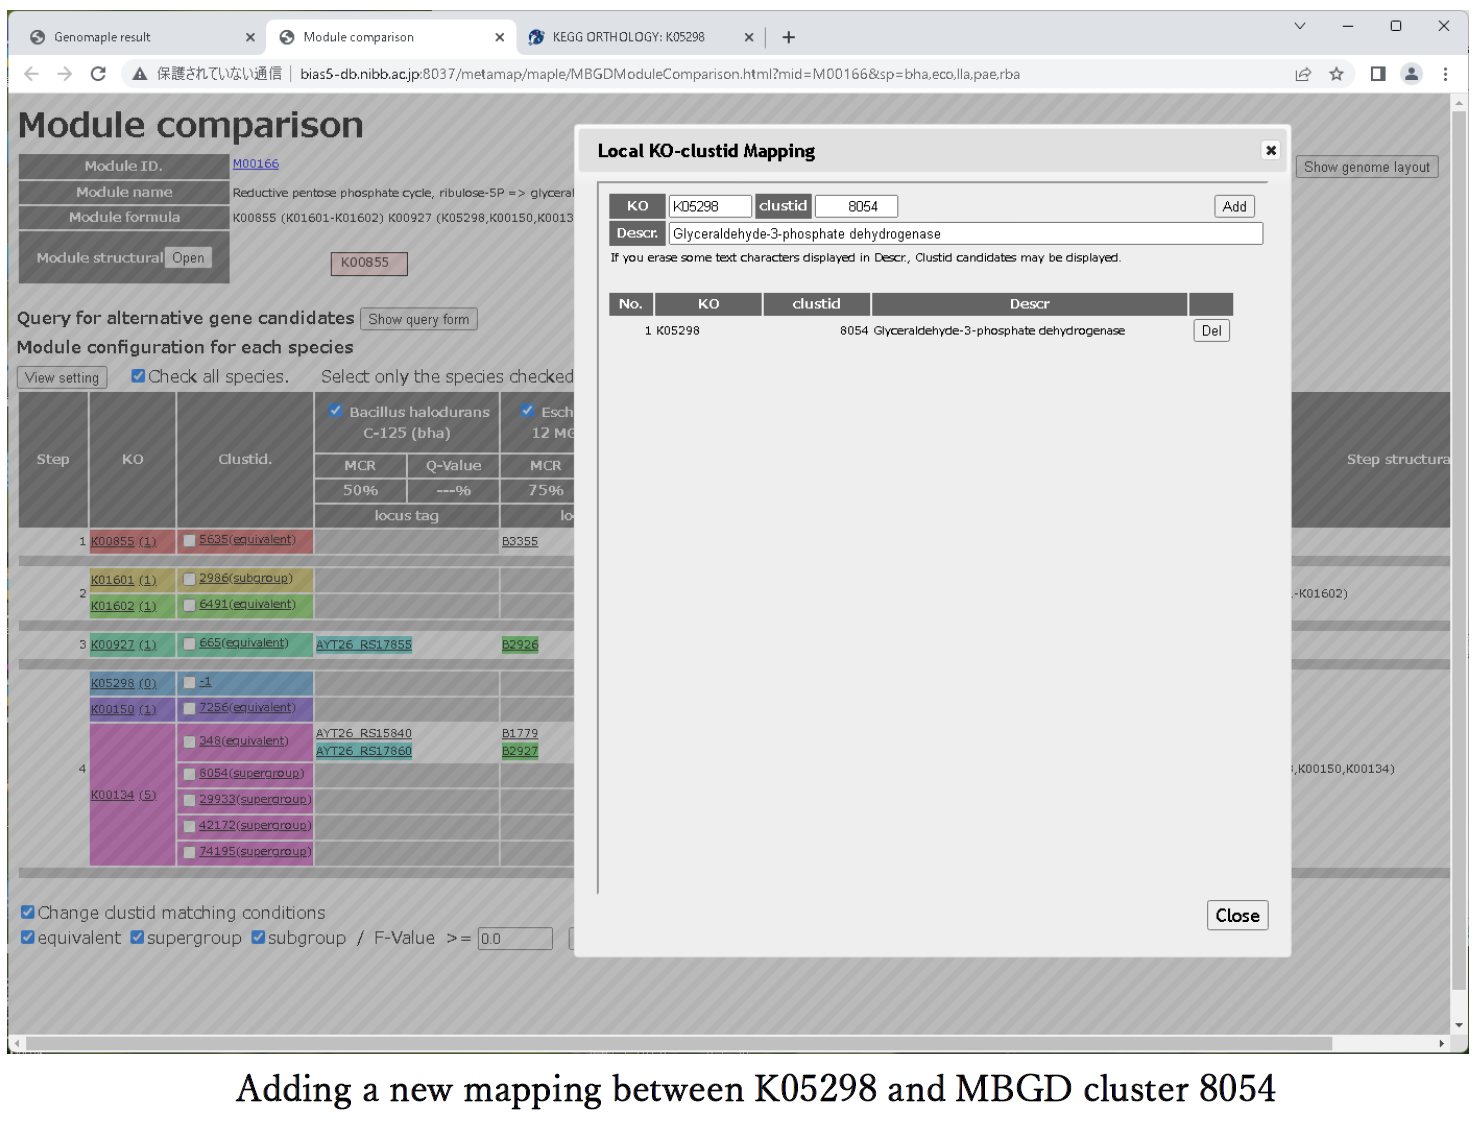Close the Local KO-clustid Mapping dialog with X
Viewport: 1479px width, 1122px height.
coord(1270,150)
